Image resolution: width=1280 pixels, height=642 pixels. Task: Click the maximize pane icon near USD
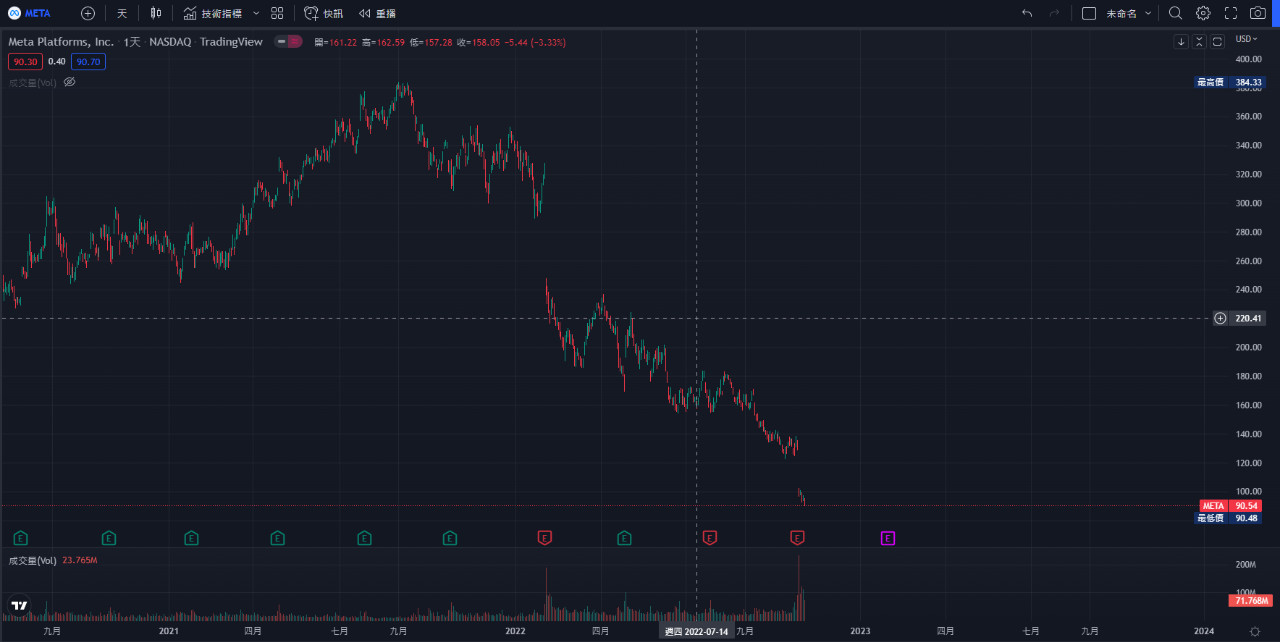1217,41
